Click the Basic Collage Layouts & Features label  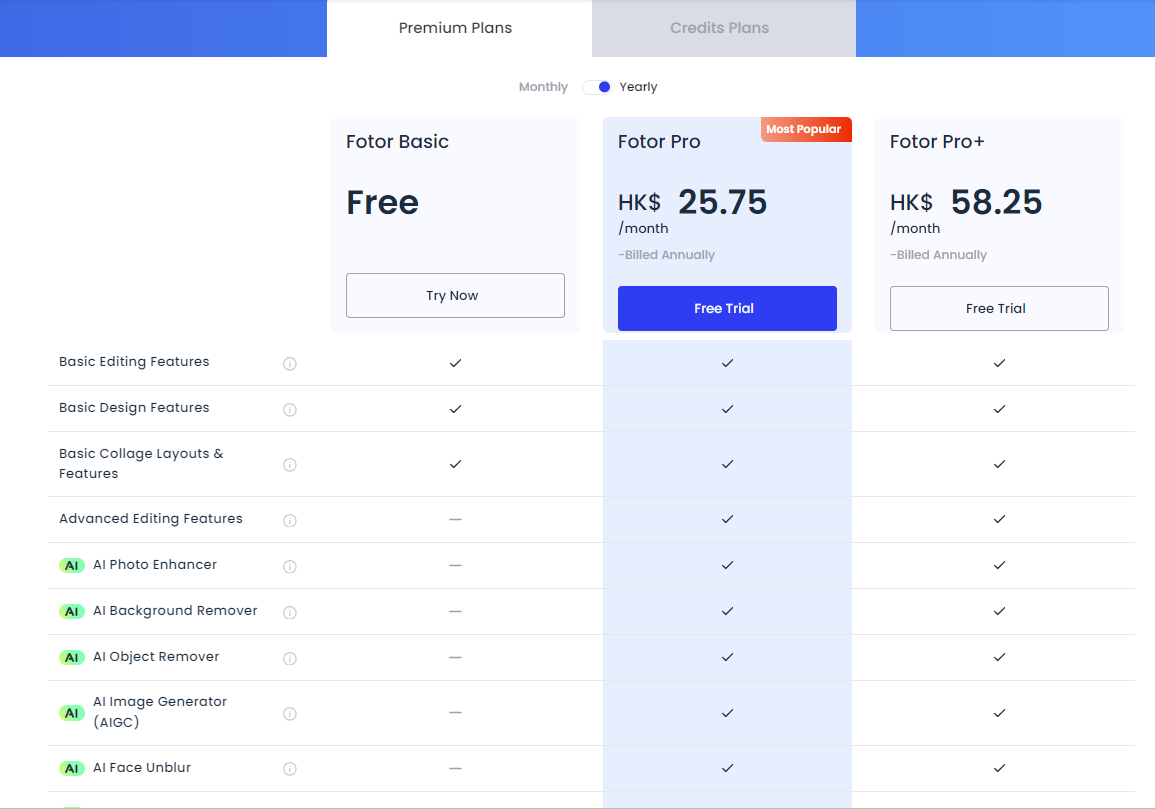pyautogui.click(x=141, y=463)
